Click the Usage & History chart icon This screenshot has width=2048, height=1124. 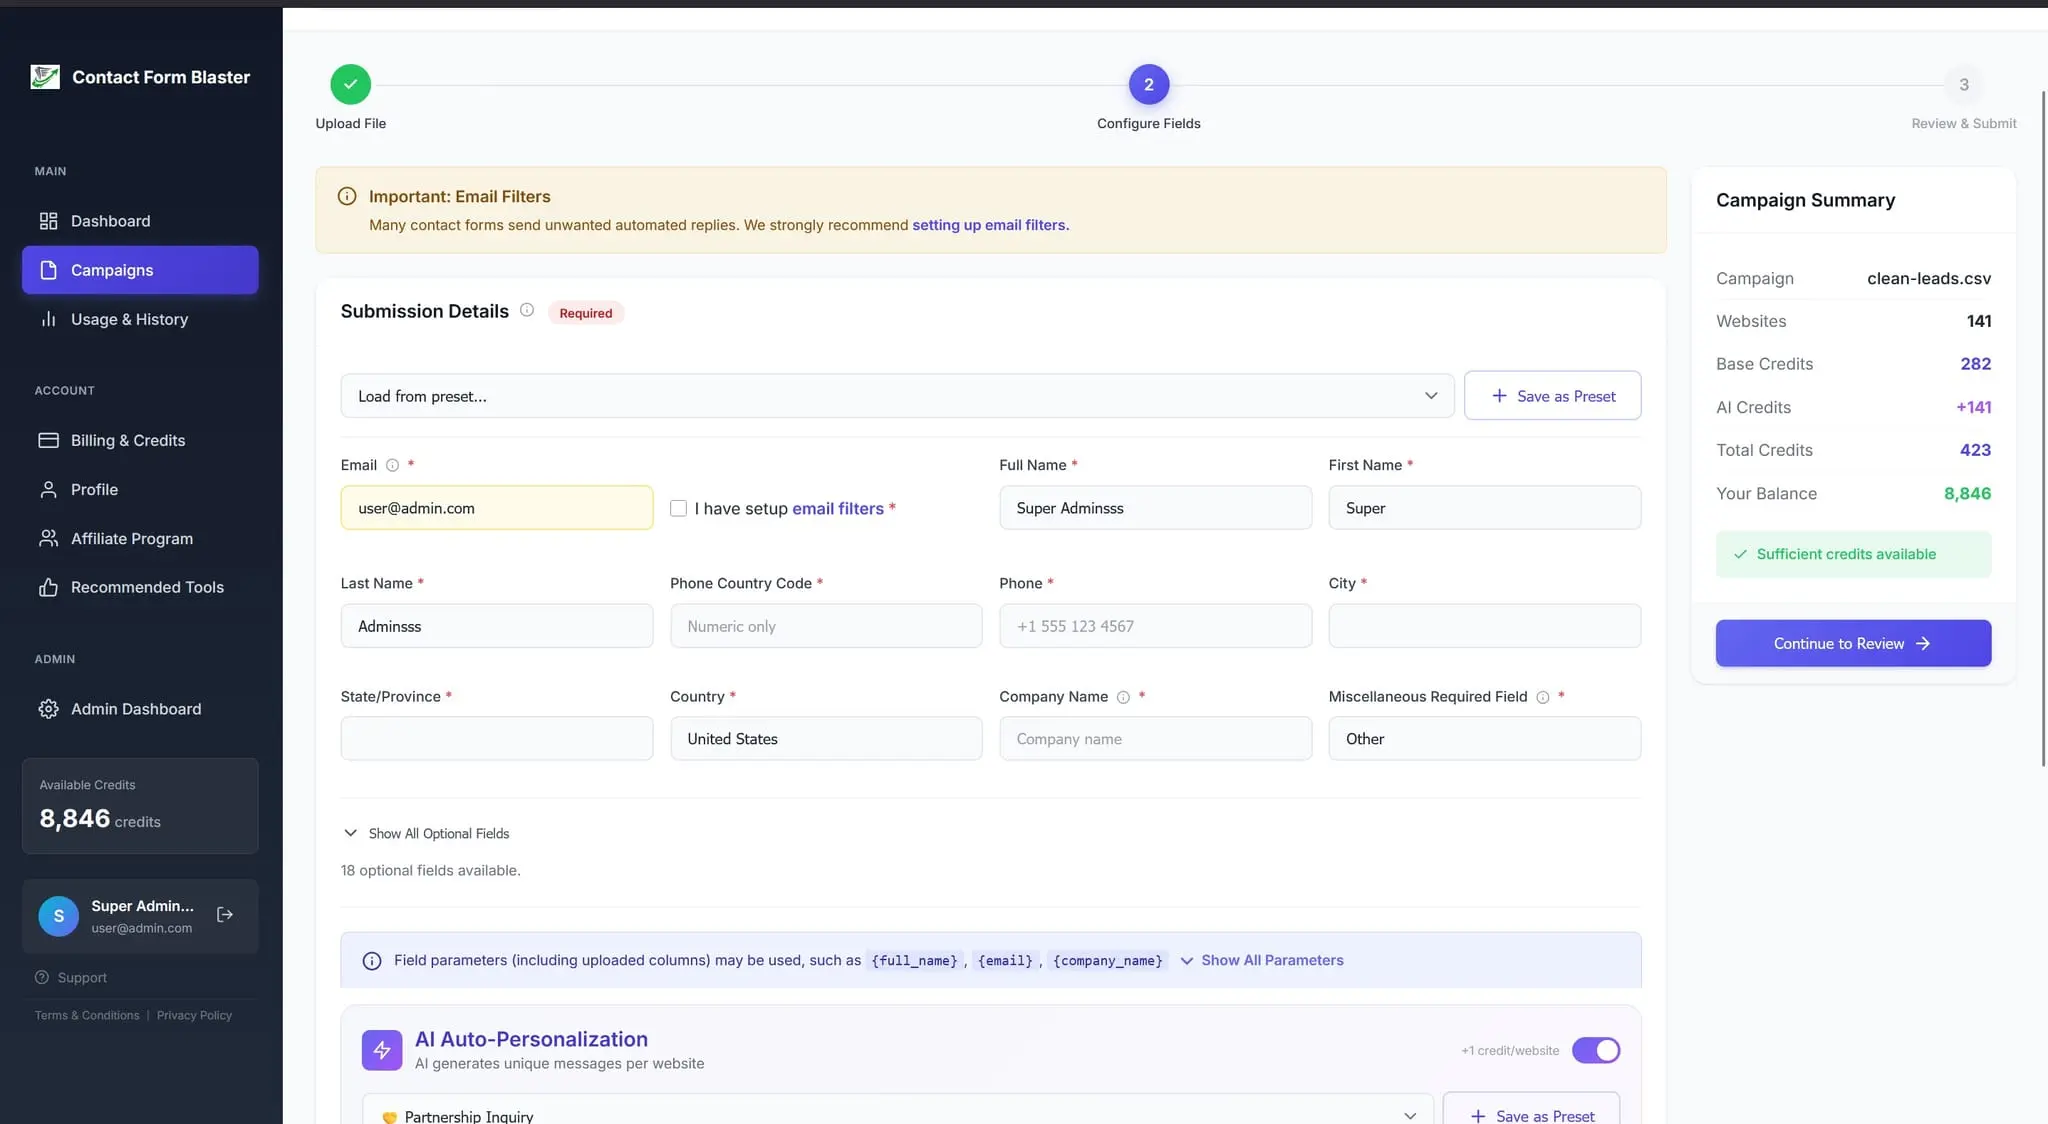(48, 319)
